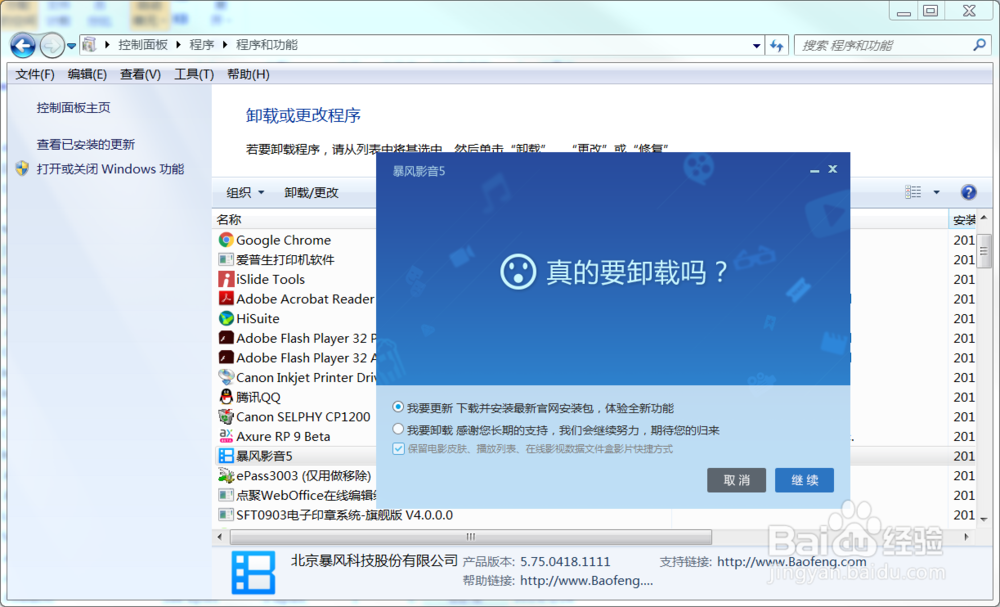Click the Control Panel address bar icon
Screen dimensions: 1000x607
(x=89, y=45)
